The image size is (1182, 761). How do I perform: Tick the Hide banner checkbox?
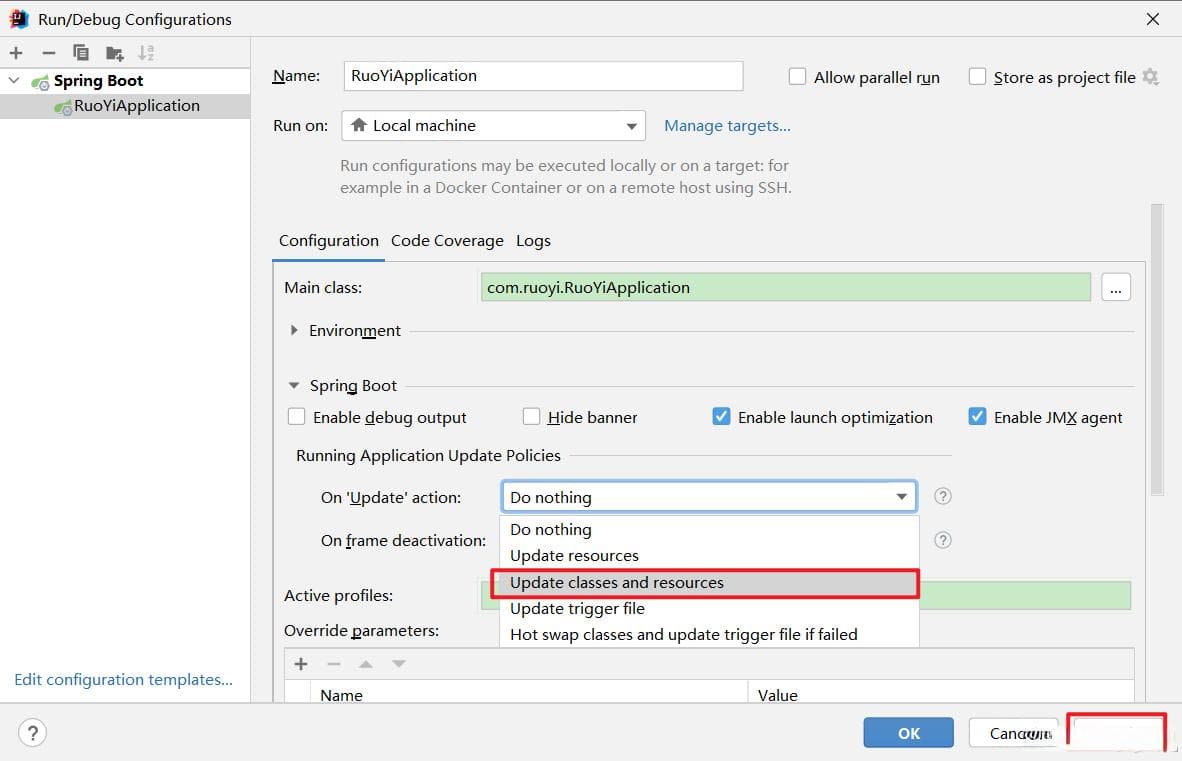click(531, 417)
